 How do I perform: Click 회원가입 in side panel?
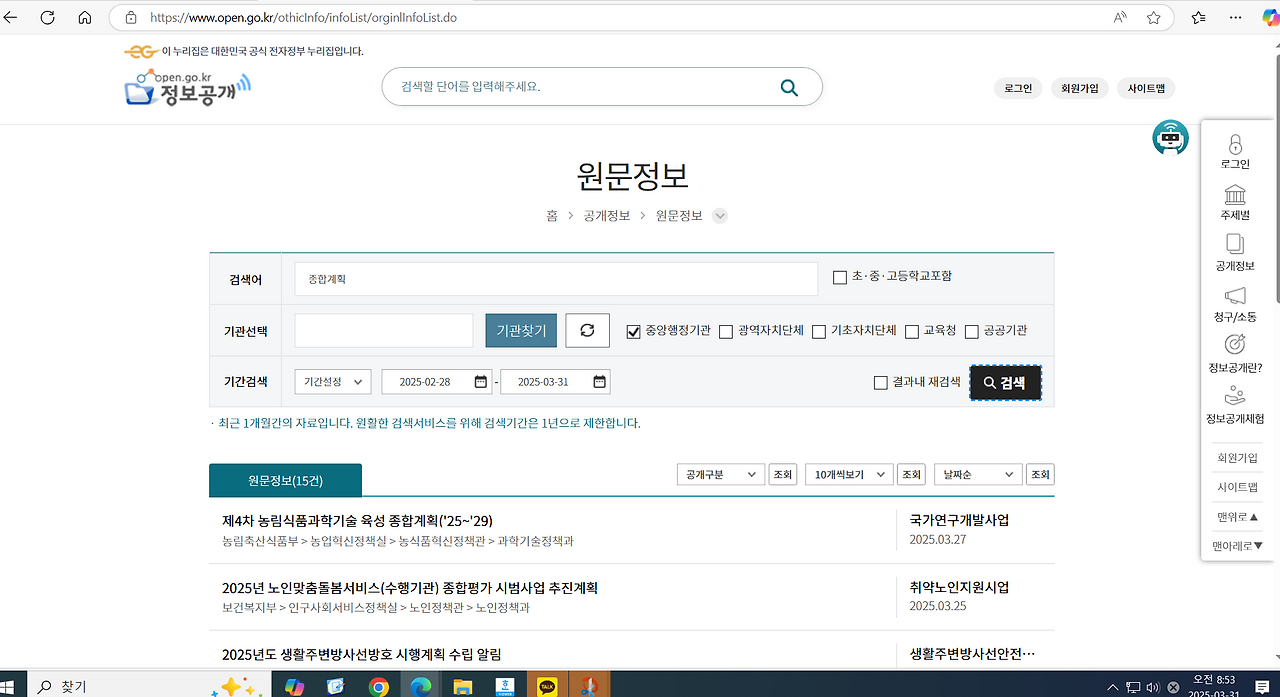pyautogui.click(x=1237, y=457)
